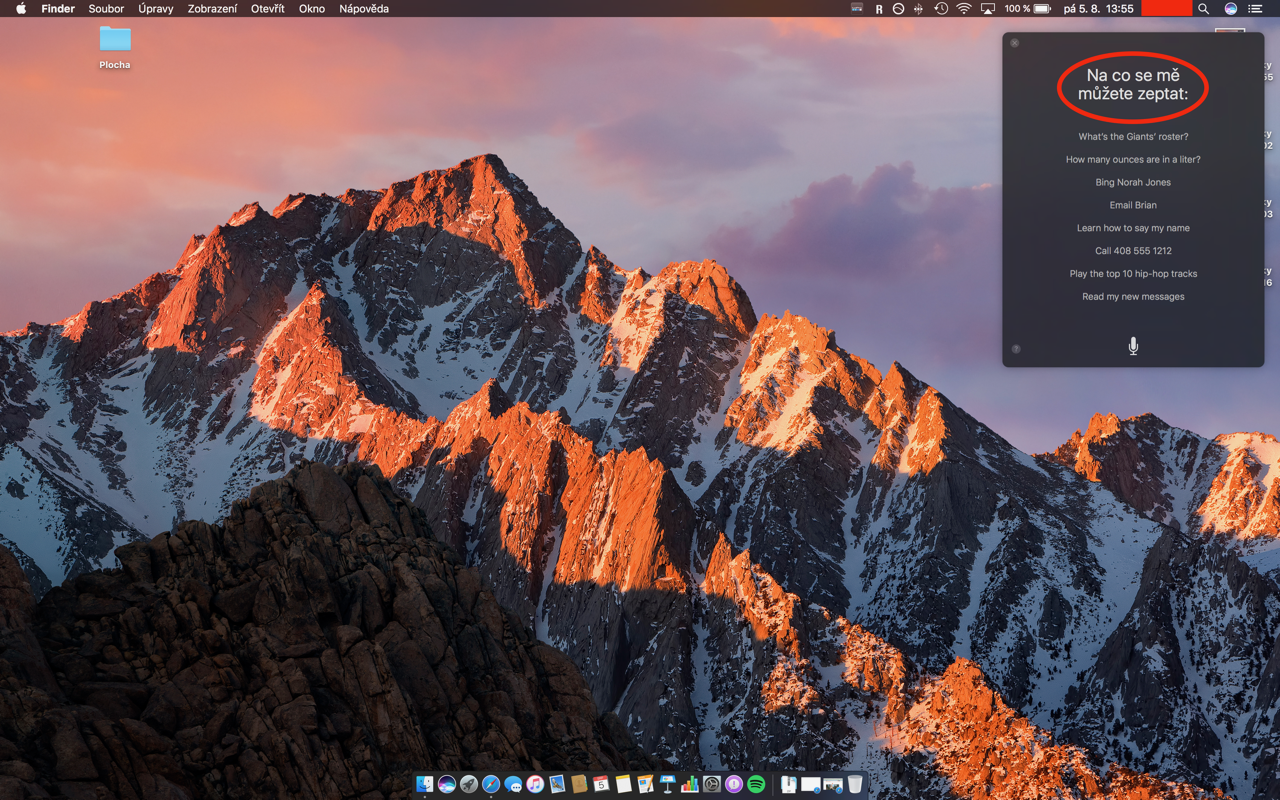Close the Siri panel
Image resolution: width=1280 pixels, height=800 pixels.
tap(1015, 43)
